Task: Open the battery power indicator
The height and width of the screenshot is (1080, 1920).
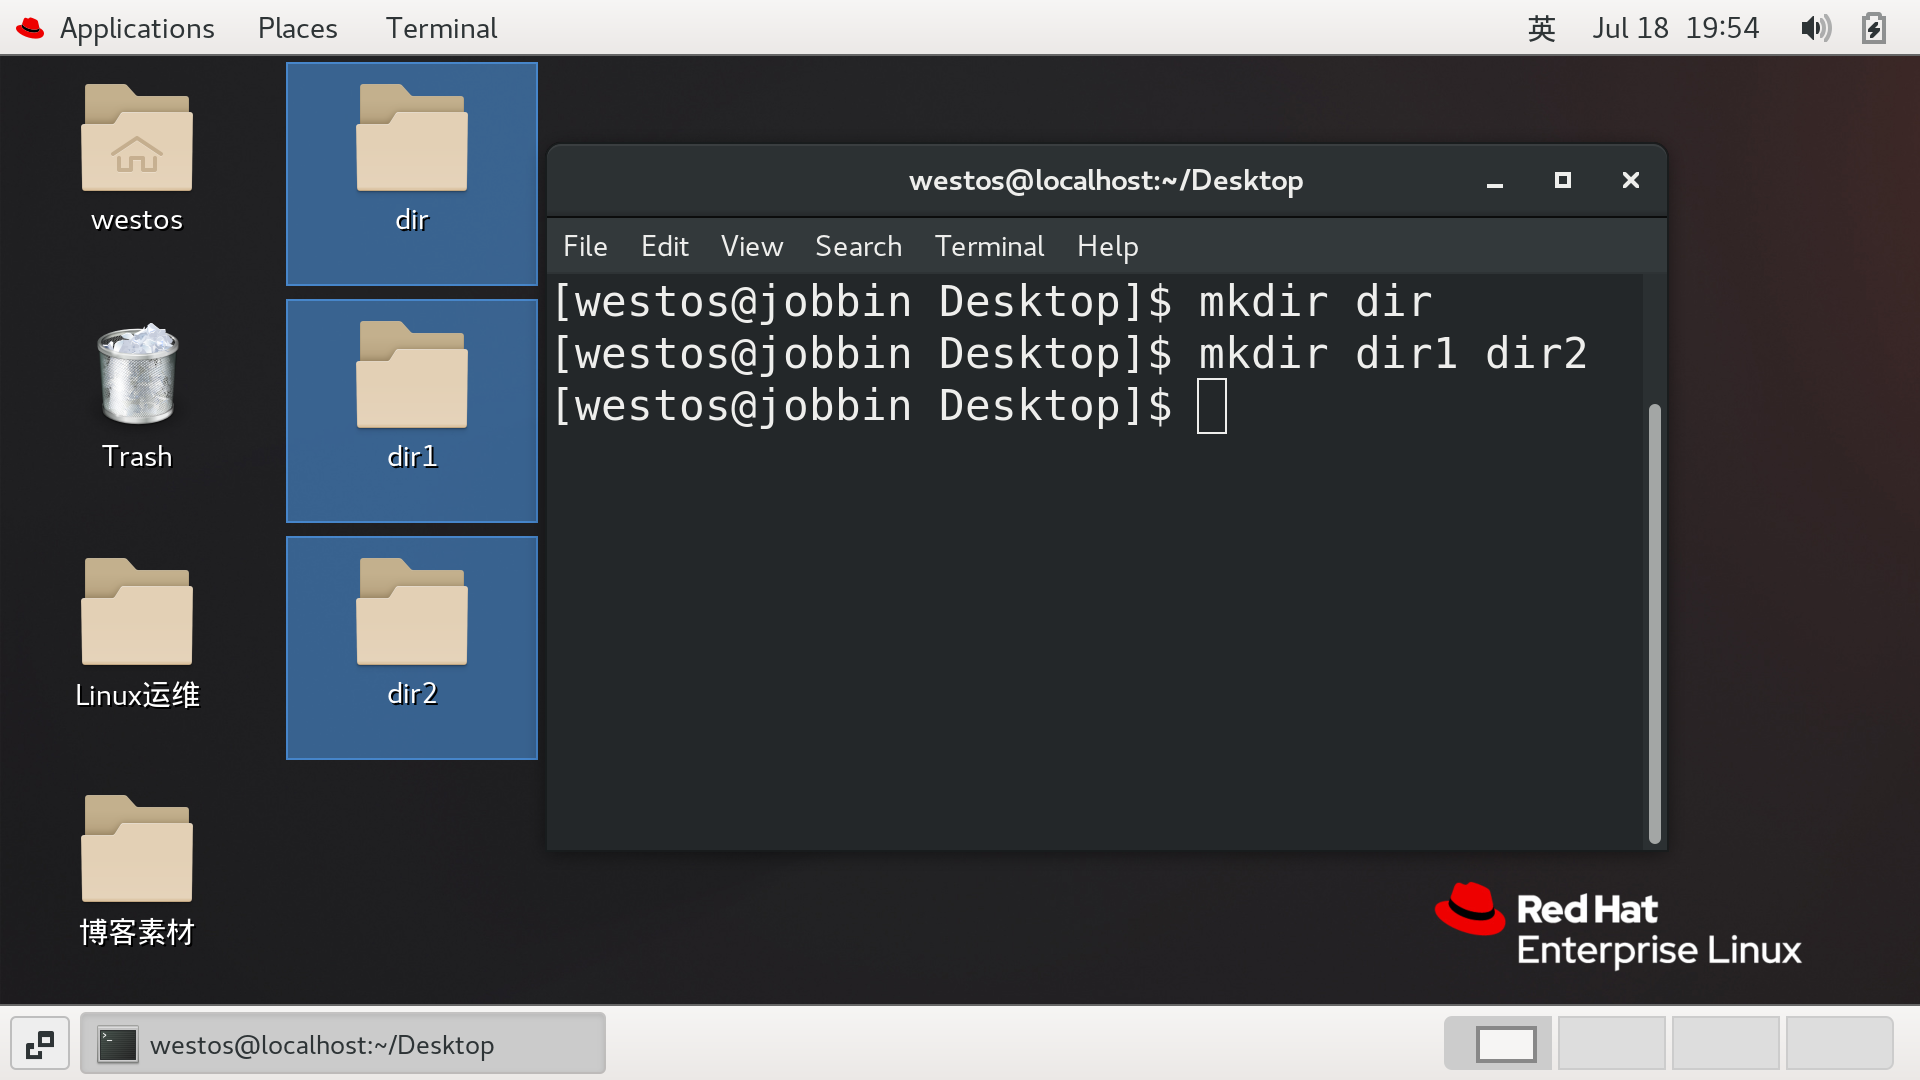Action: coord(1874,28)
